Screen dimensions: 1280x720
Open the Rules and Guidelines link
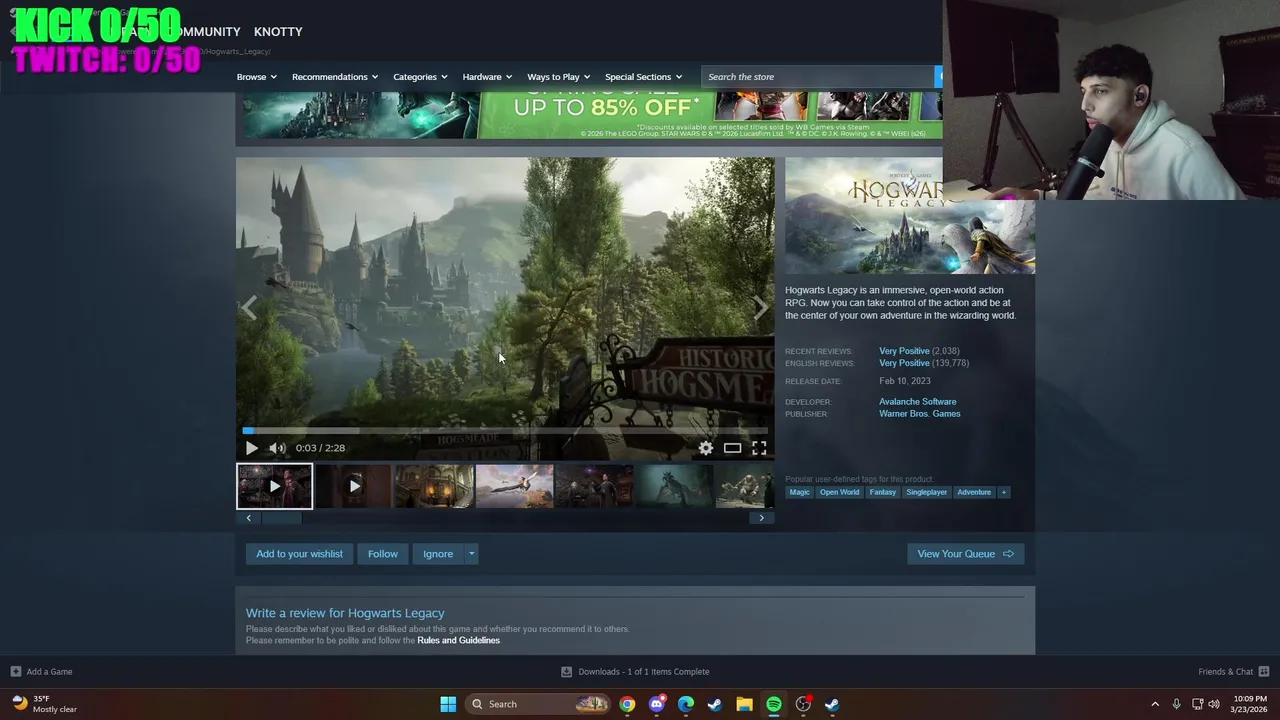pyautogui.click(x=458, y=640)
